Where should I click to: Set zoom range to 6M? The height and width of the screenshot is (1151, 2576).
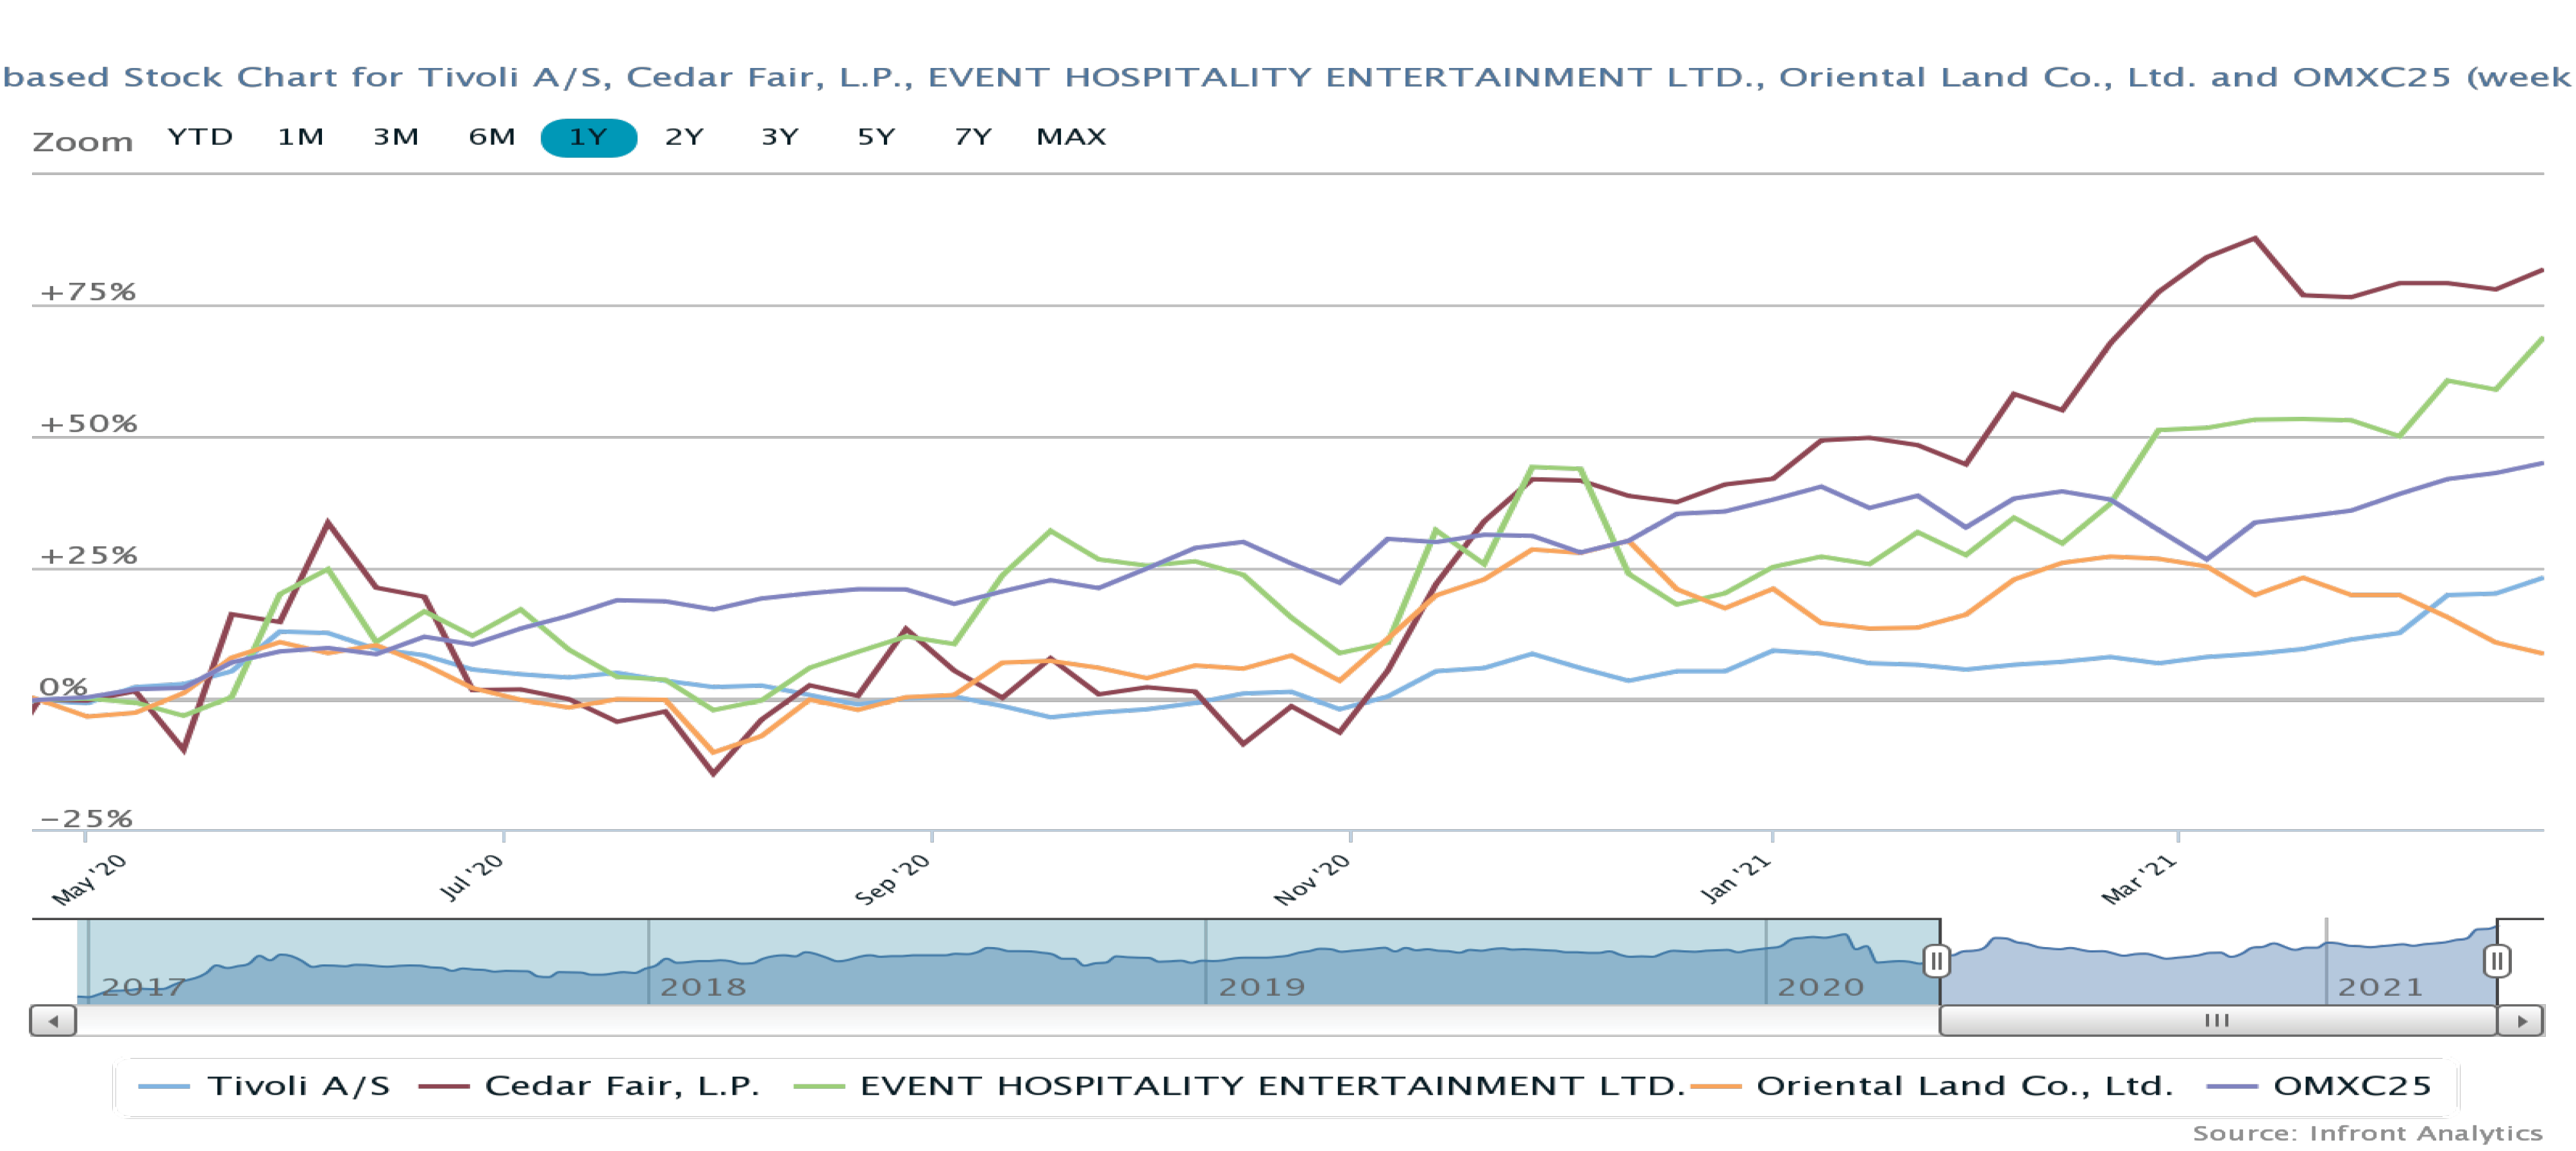[x=492, y=137]
